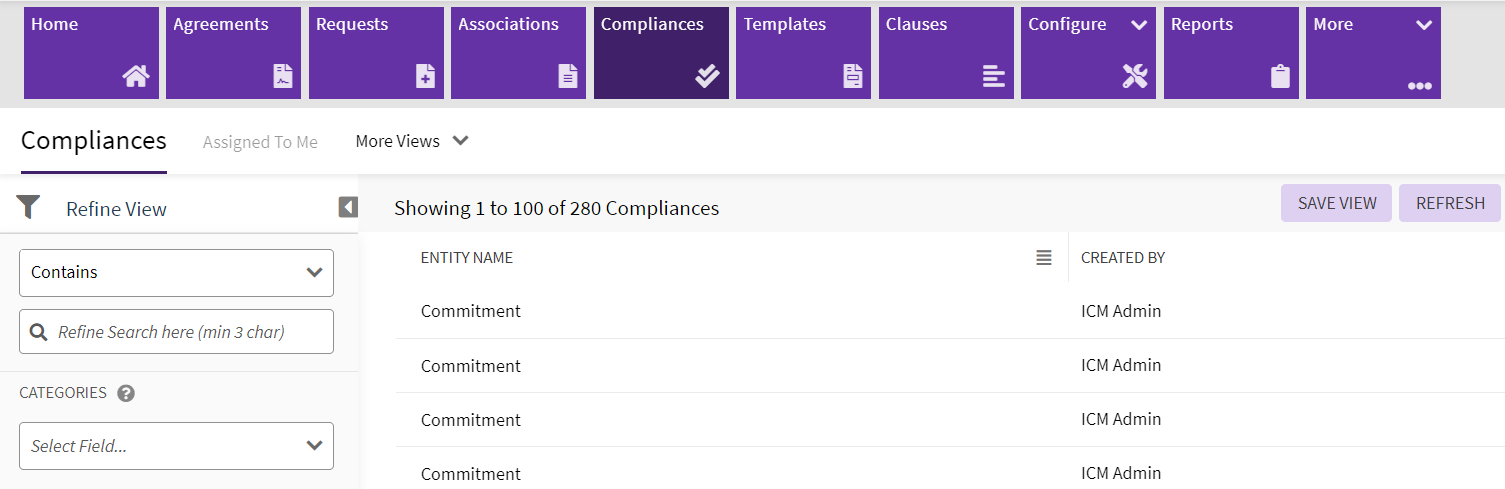Open the Contains match-type dropdown

tap(176, 272)
